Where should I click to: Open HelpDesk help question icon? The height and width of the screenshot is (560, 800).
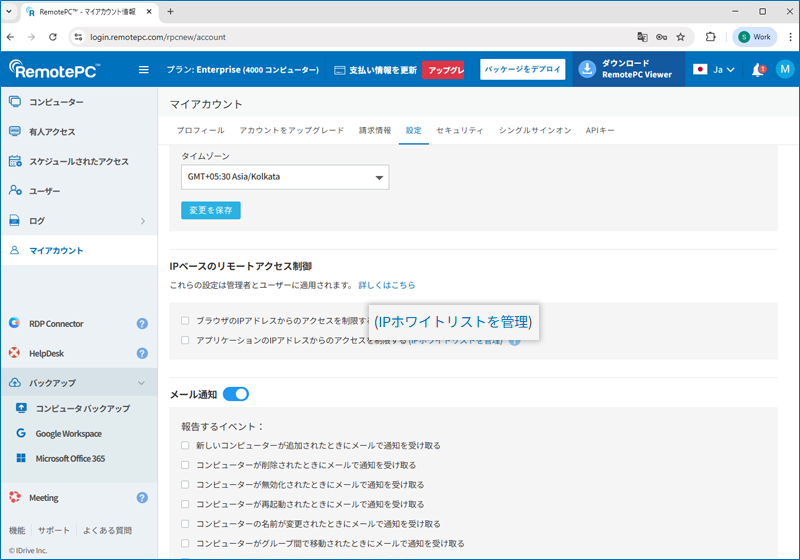click(x=142, y=353)
